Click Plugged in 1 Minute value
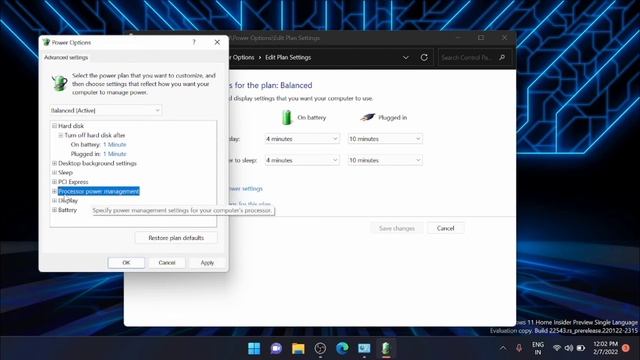 pyautogui.click(x=115, y=154)
